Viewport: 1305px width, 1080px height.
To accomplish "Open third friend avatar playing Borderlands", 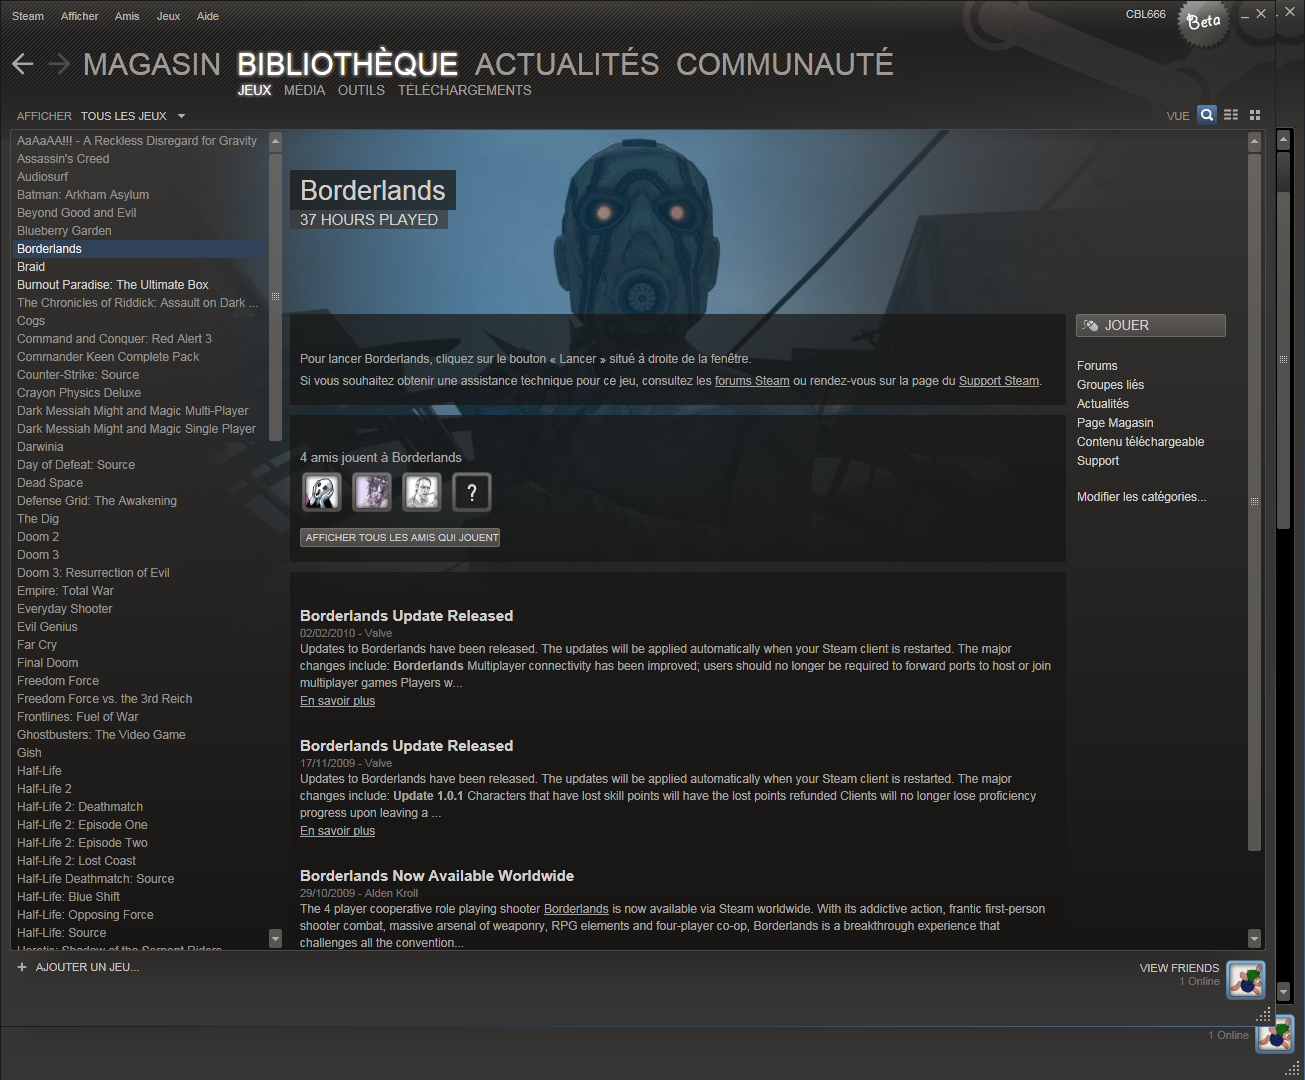I will [422, 492].
